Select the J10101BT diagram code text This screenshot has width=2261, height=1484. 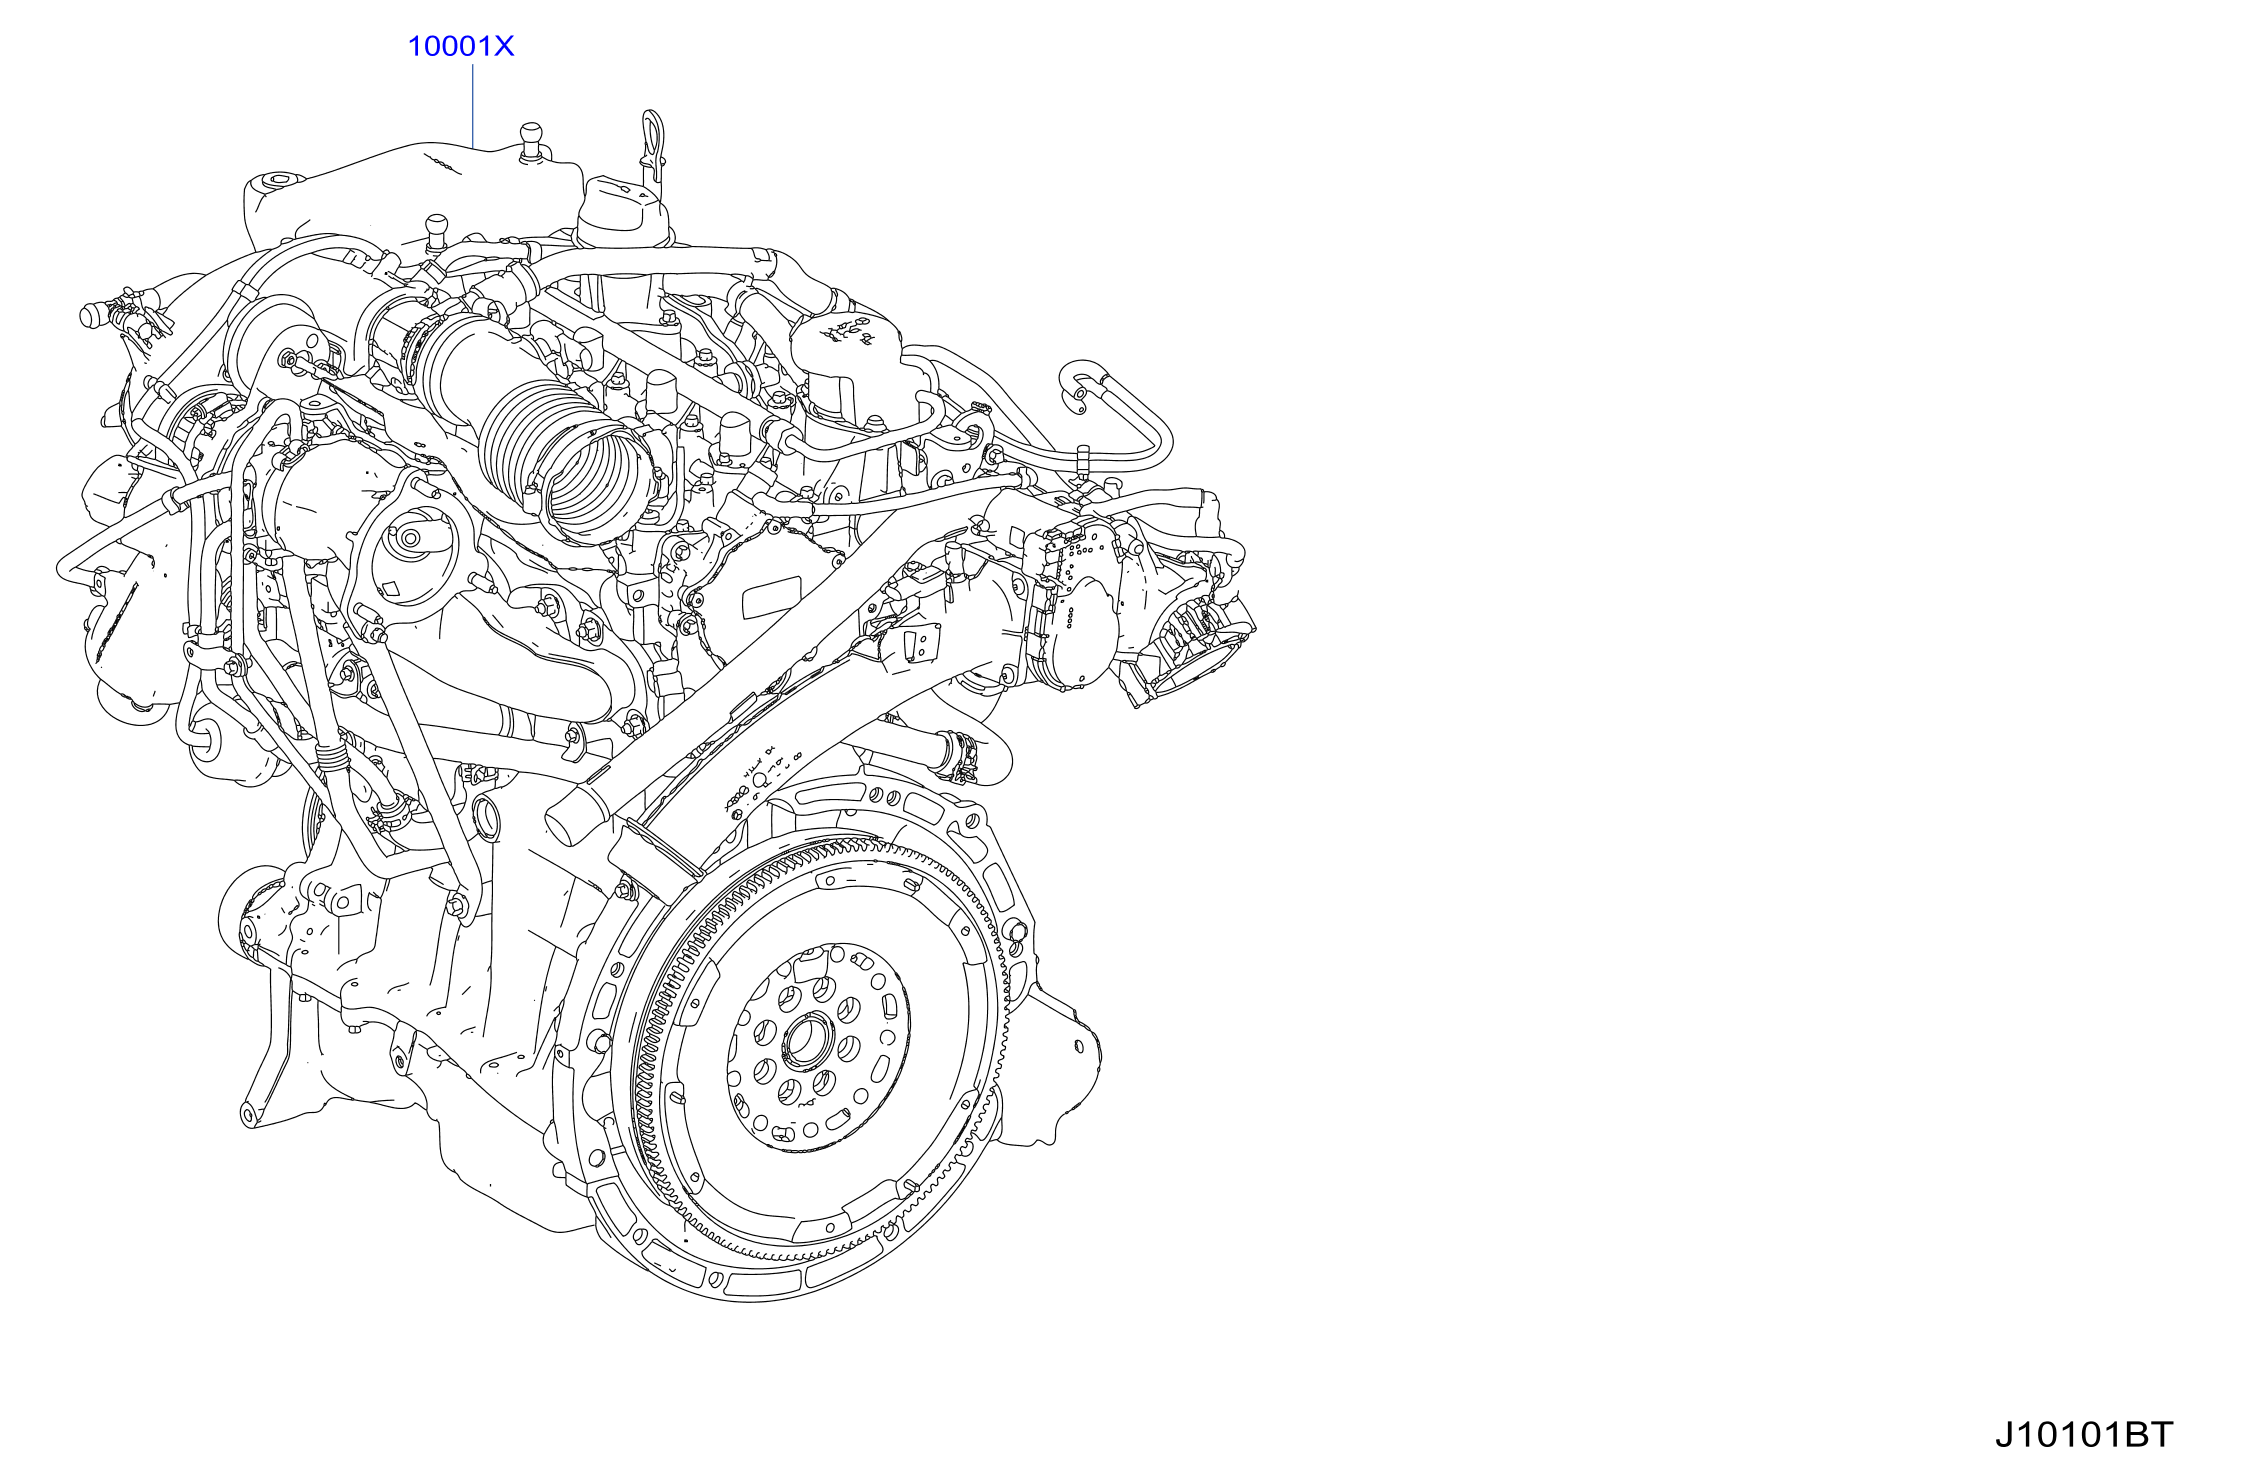(2084, 1435)
